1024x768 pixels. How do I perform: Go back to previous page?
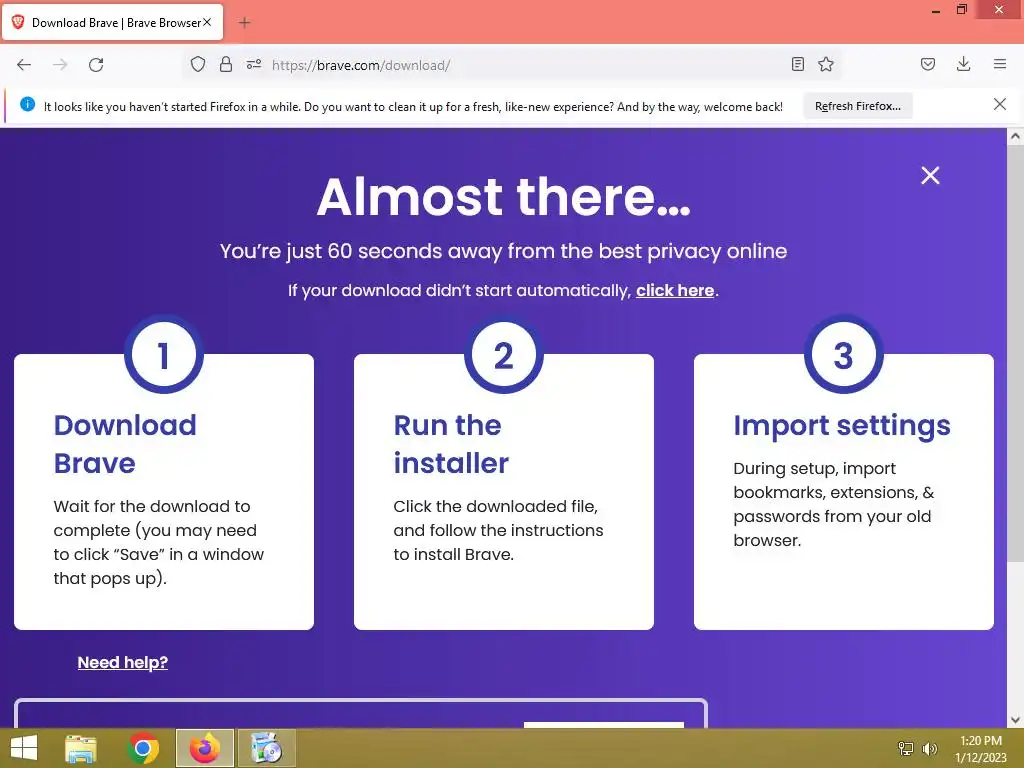coord(24,65)
